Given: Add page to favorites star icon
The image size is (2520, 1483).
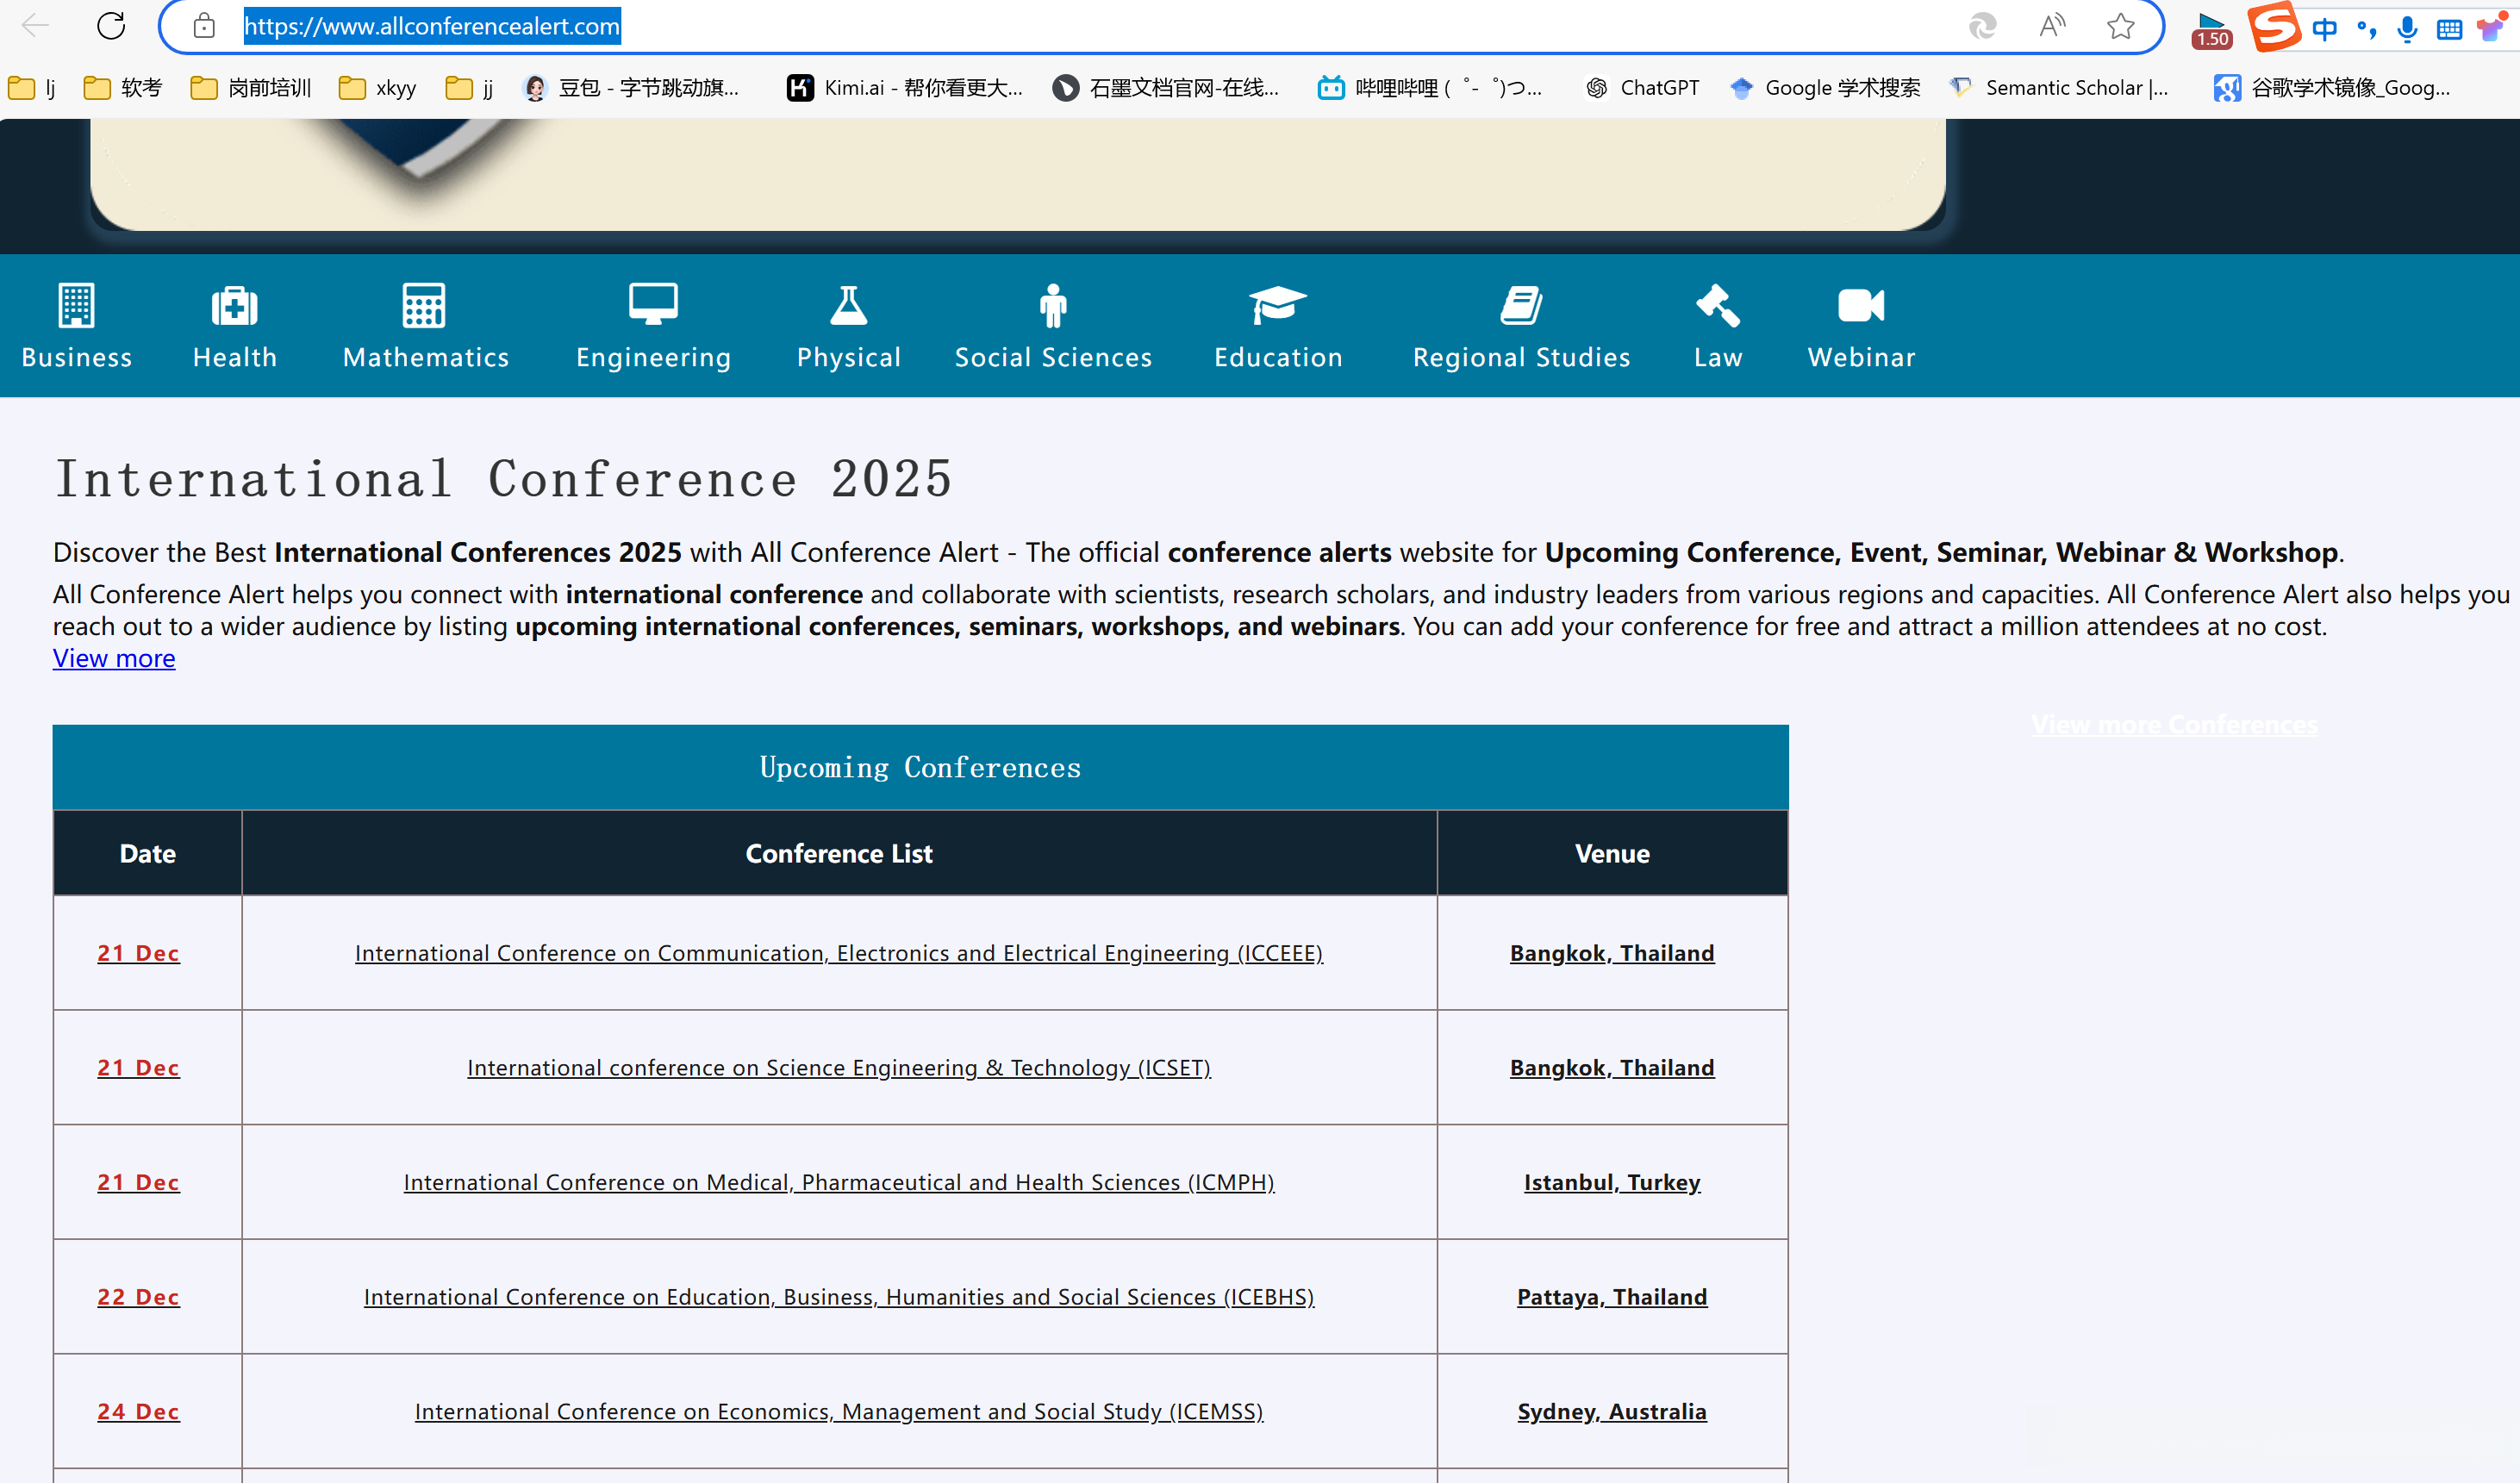Looking at the screenshot, I should pos(2120,26).
